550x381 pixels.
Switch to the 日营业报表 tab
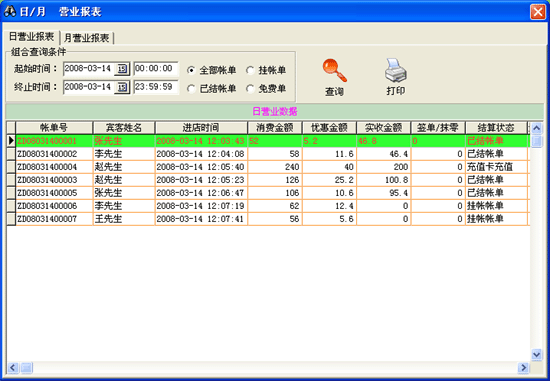(x=32, y=36)
